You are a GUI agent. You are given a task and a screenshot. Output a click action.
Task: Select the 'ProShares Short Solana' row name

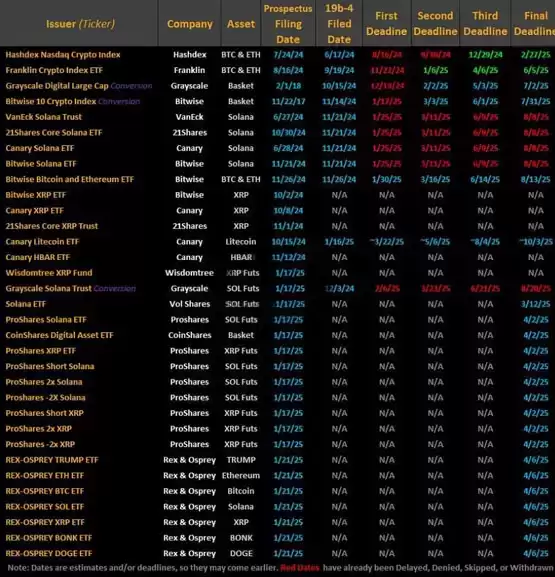point(50,366)
